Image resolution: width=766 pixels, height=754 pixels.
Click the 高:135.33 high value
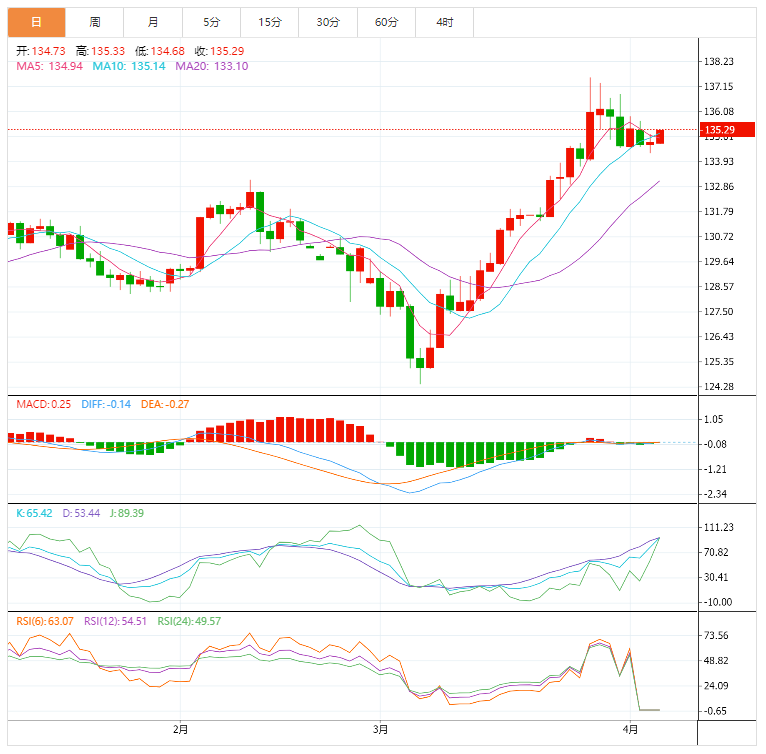[x=100, y=51]
